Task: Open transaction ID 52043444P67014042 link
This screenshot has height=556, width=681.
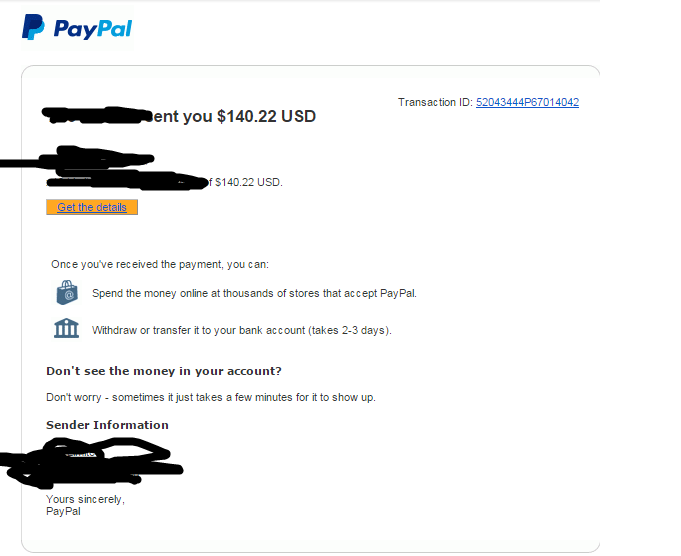Action: (527, 102)
